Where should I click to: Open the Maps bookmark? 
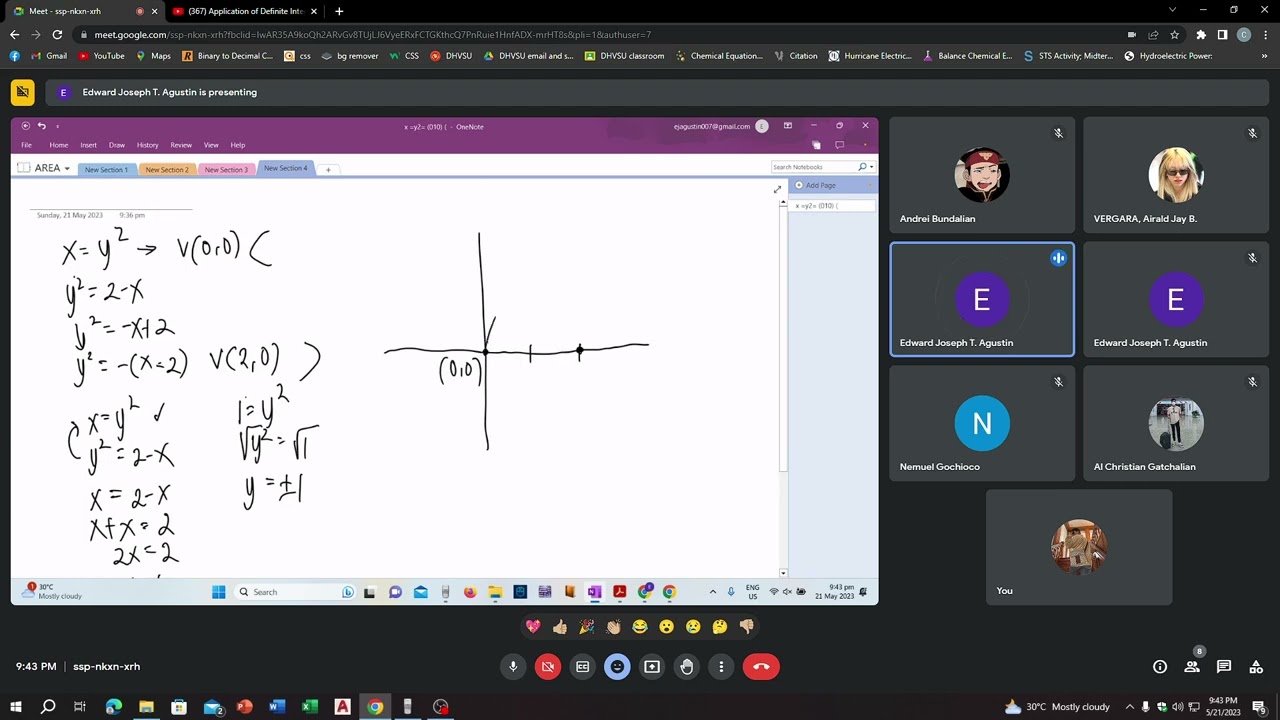pyautogui.click(x=153, y=56)
